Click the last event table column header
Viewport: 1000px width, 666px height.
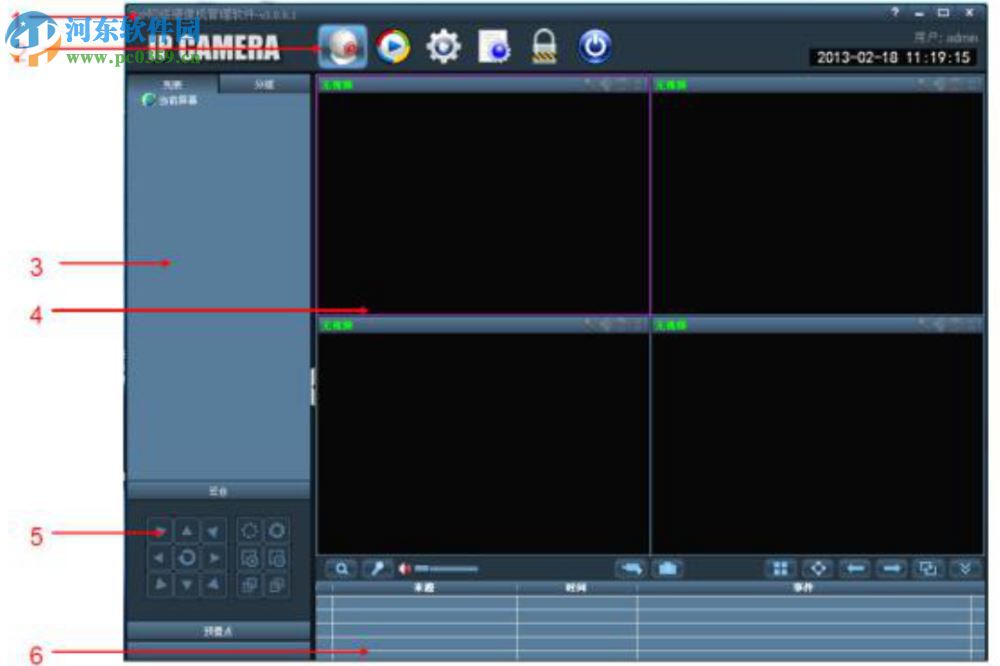804,588
